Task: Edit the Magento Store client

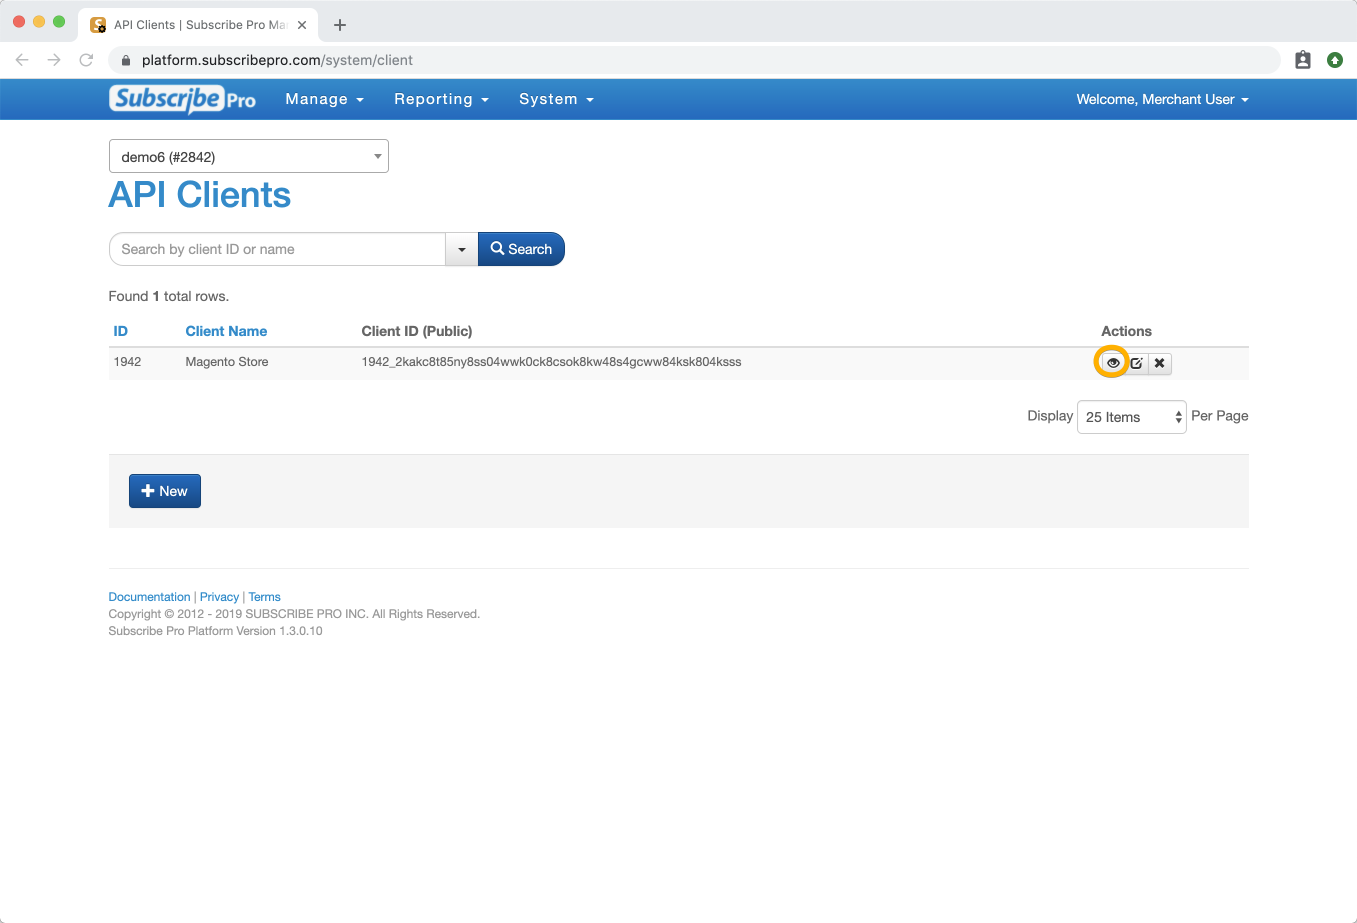Action: pos(1137,363)
